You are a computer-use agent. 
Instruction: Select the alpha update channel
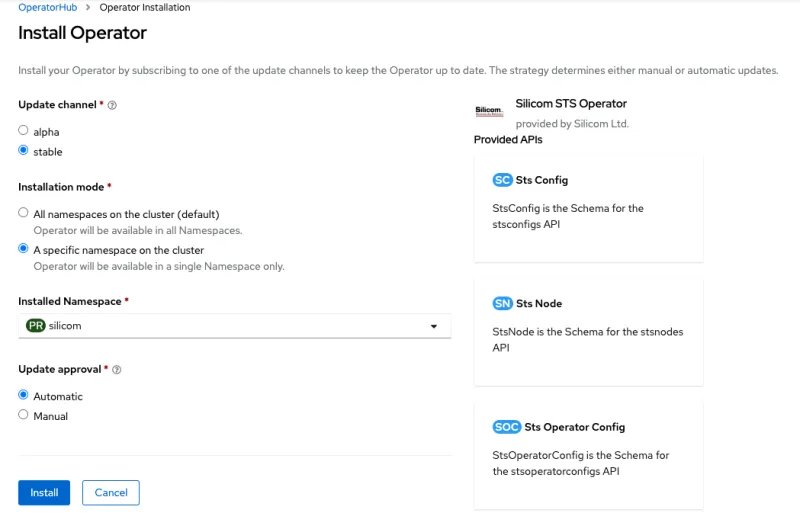coord(23,131)
